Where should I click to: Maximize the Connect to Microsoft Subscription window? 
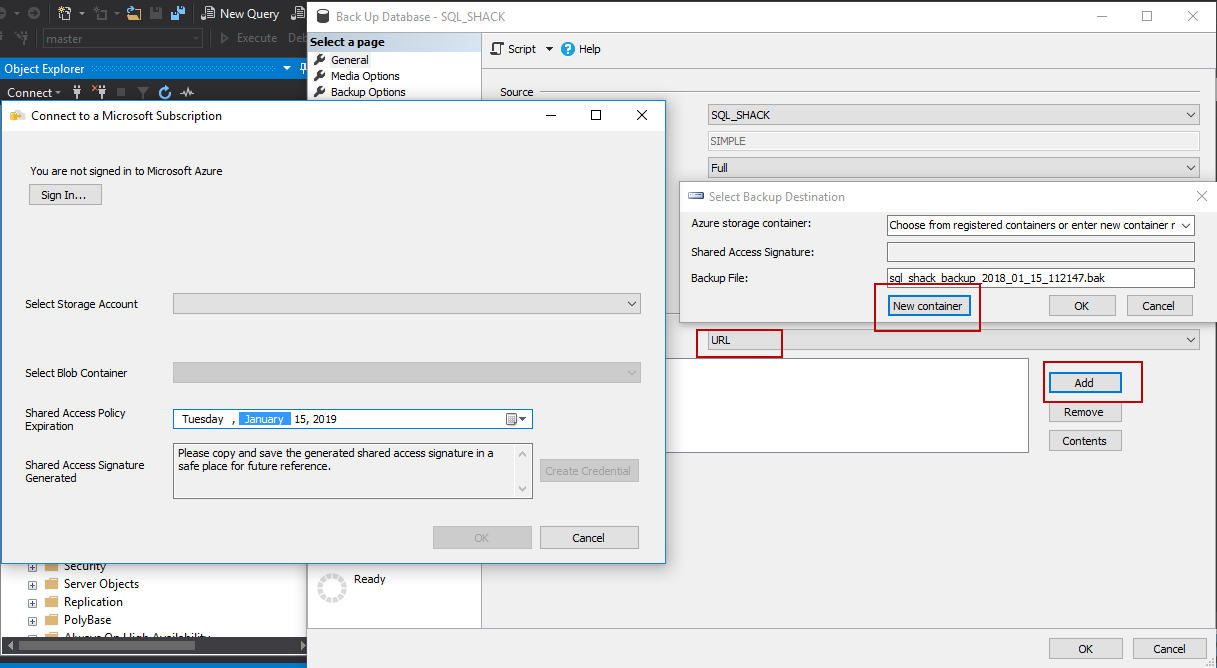click(x=596, y=115)
